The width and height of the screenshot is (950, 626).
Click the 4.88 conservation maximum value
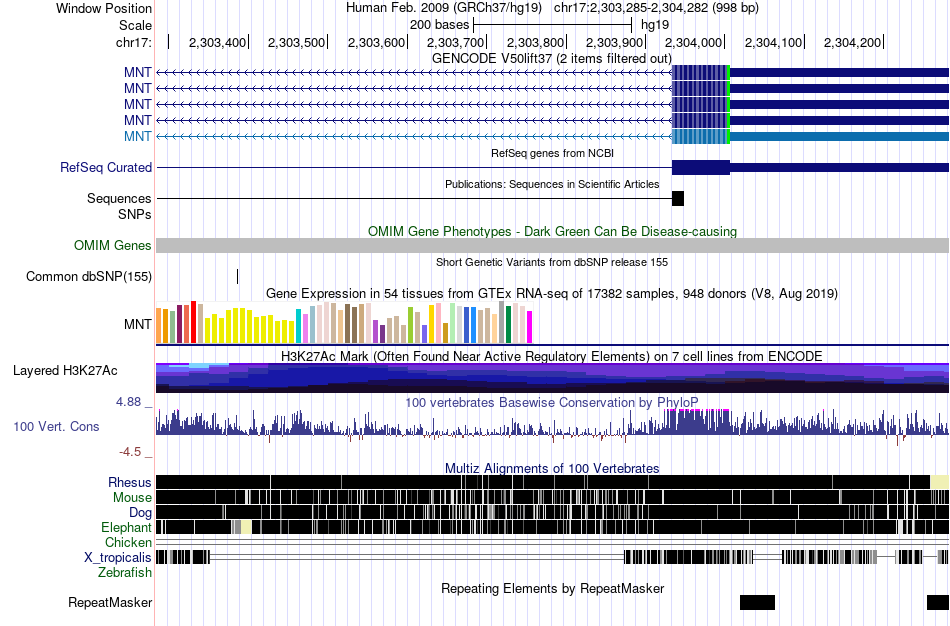tap(129, 402)
